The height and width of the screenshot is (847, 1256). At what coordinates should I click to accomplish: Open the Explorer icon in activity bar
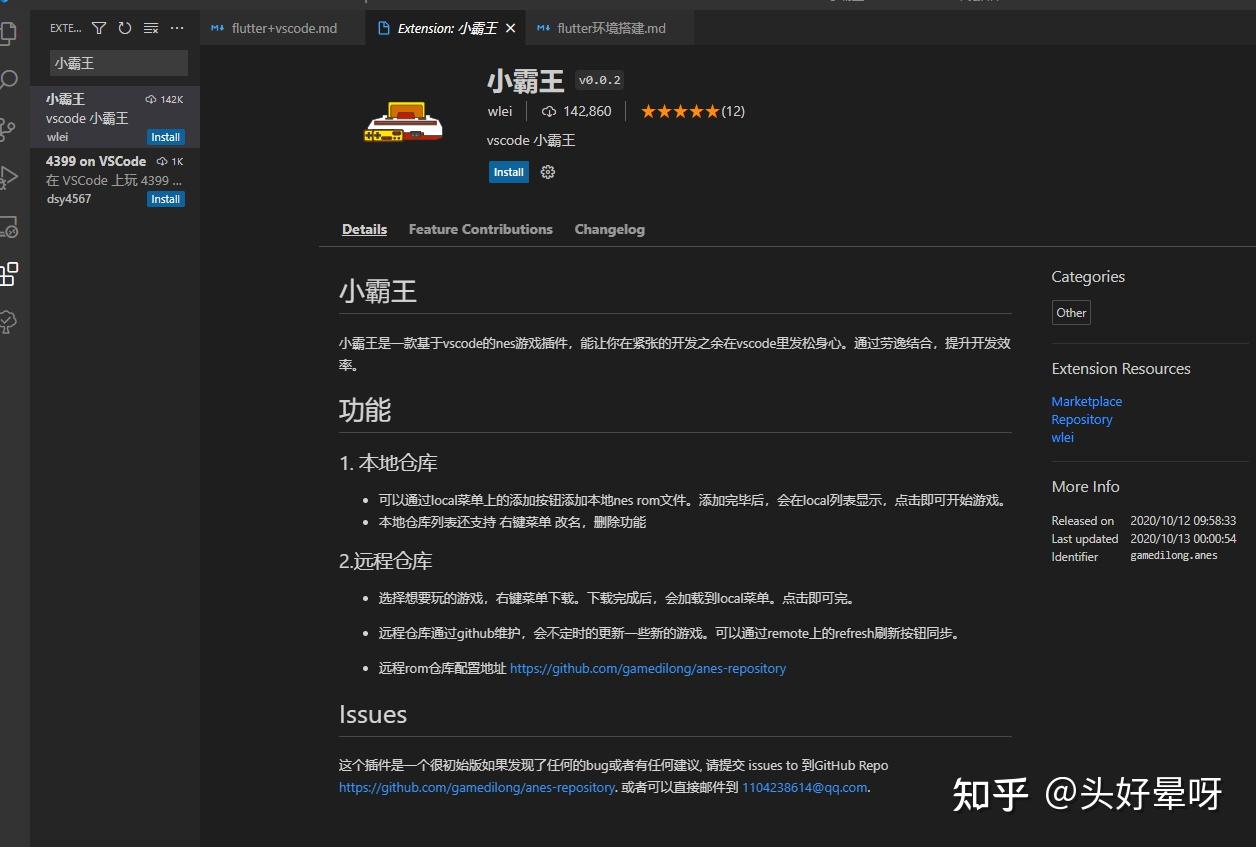click(x=10, y=33)
